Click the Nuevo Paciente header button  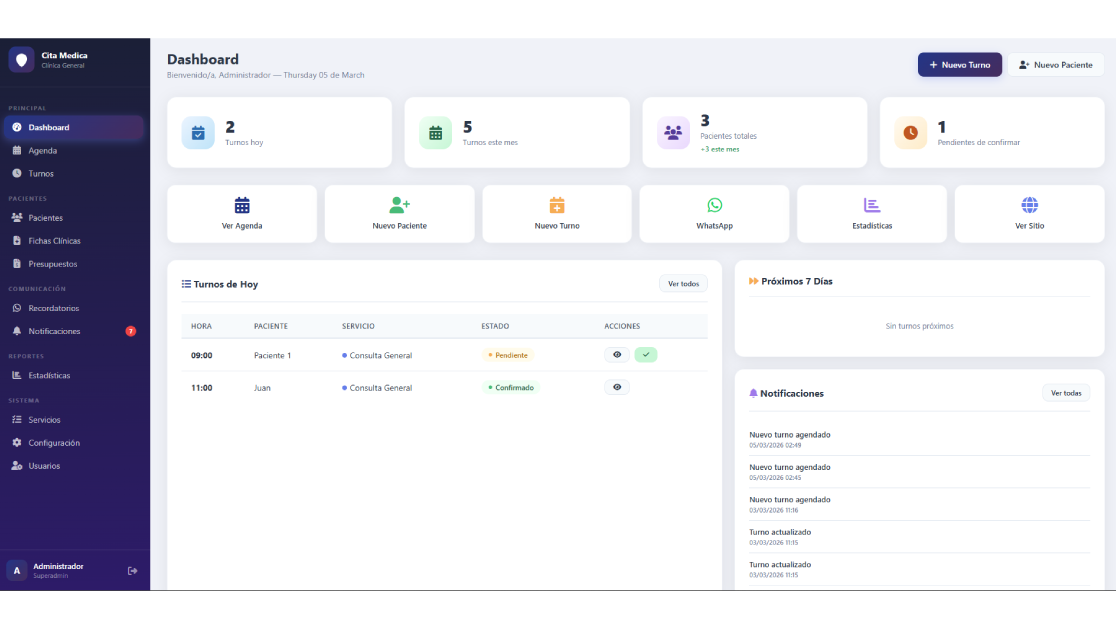[1055, 65]
